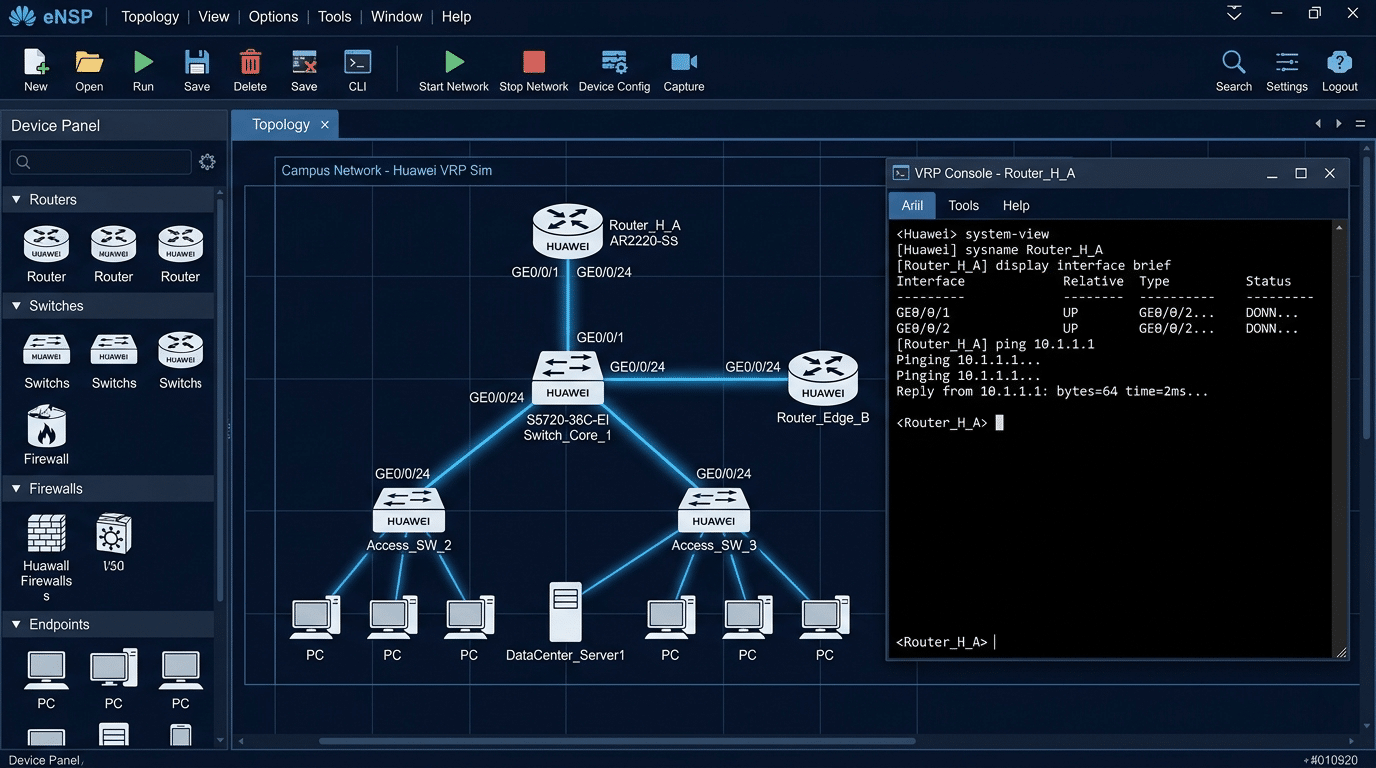
Task: Collapse the Routers category
Action: tap(16, 200)
